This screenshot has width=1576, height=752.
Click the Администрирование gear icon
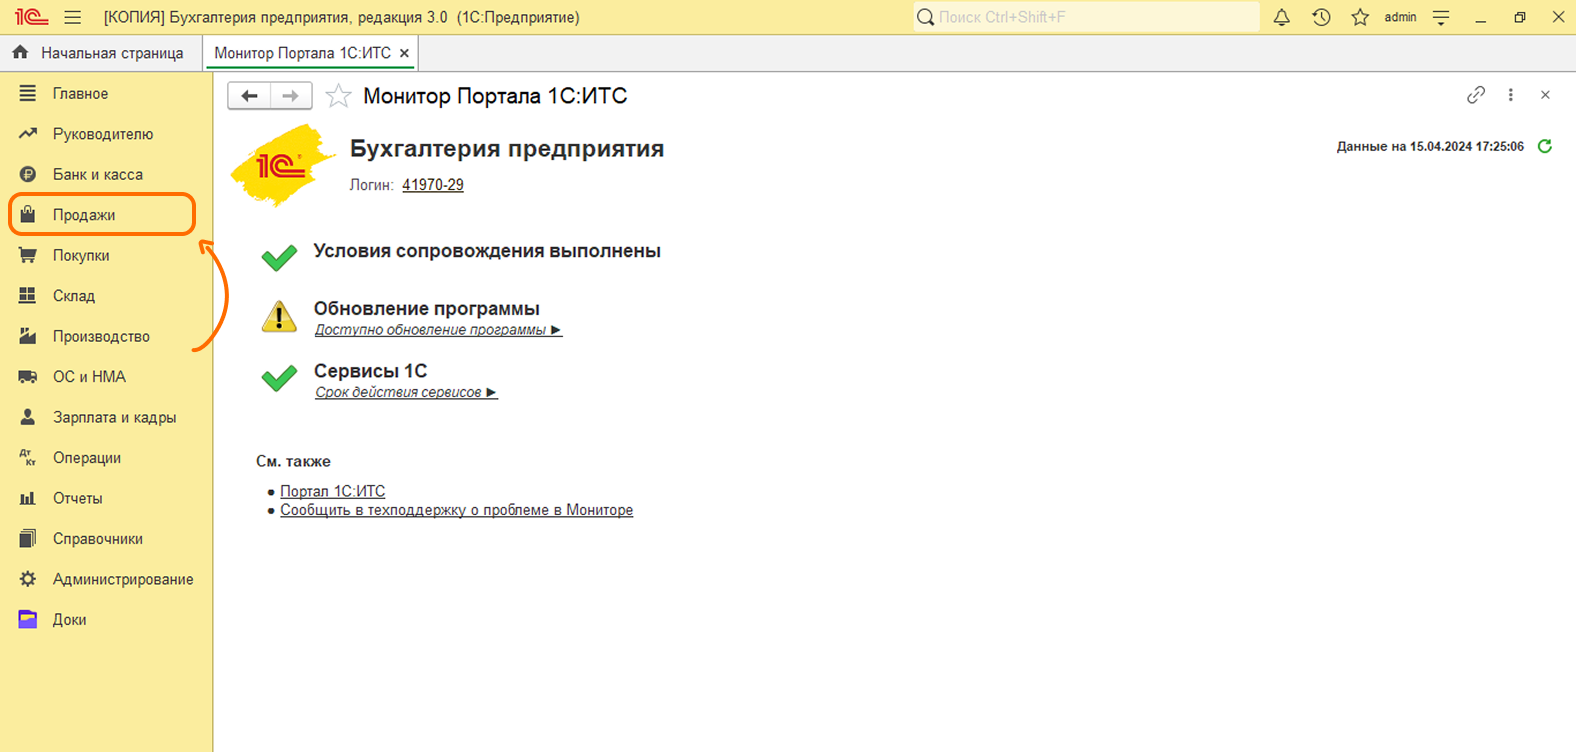click(x=28, y=579)
